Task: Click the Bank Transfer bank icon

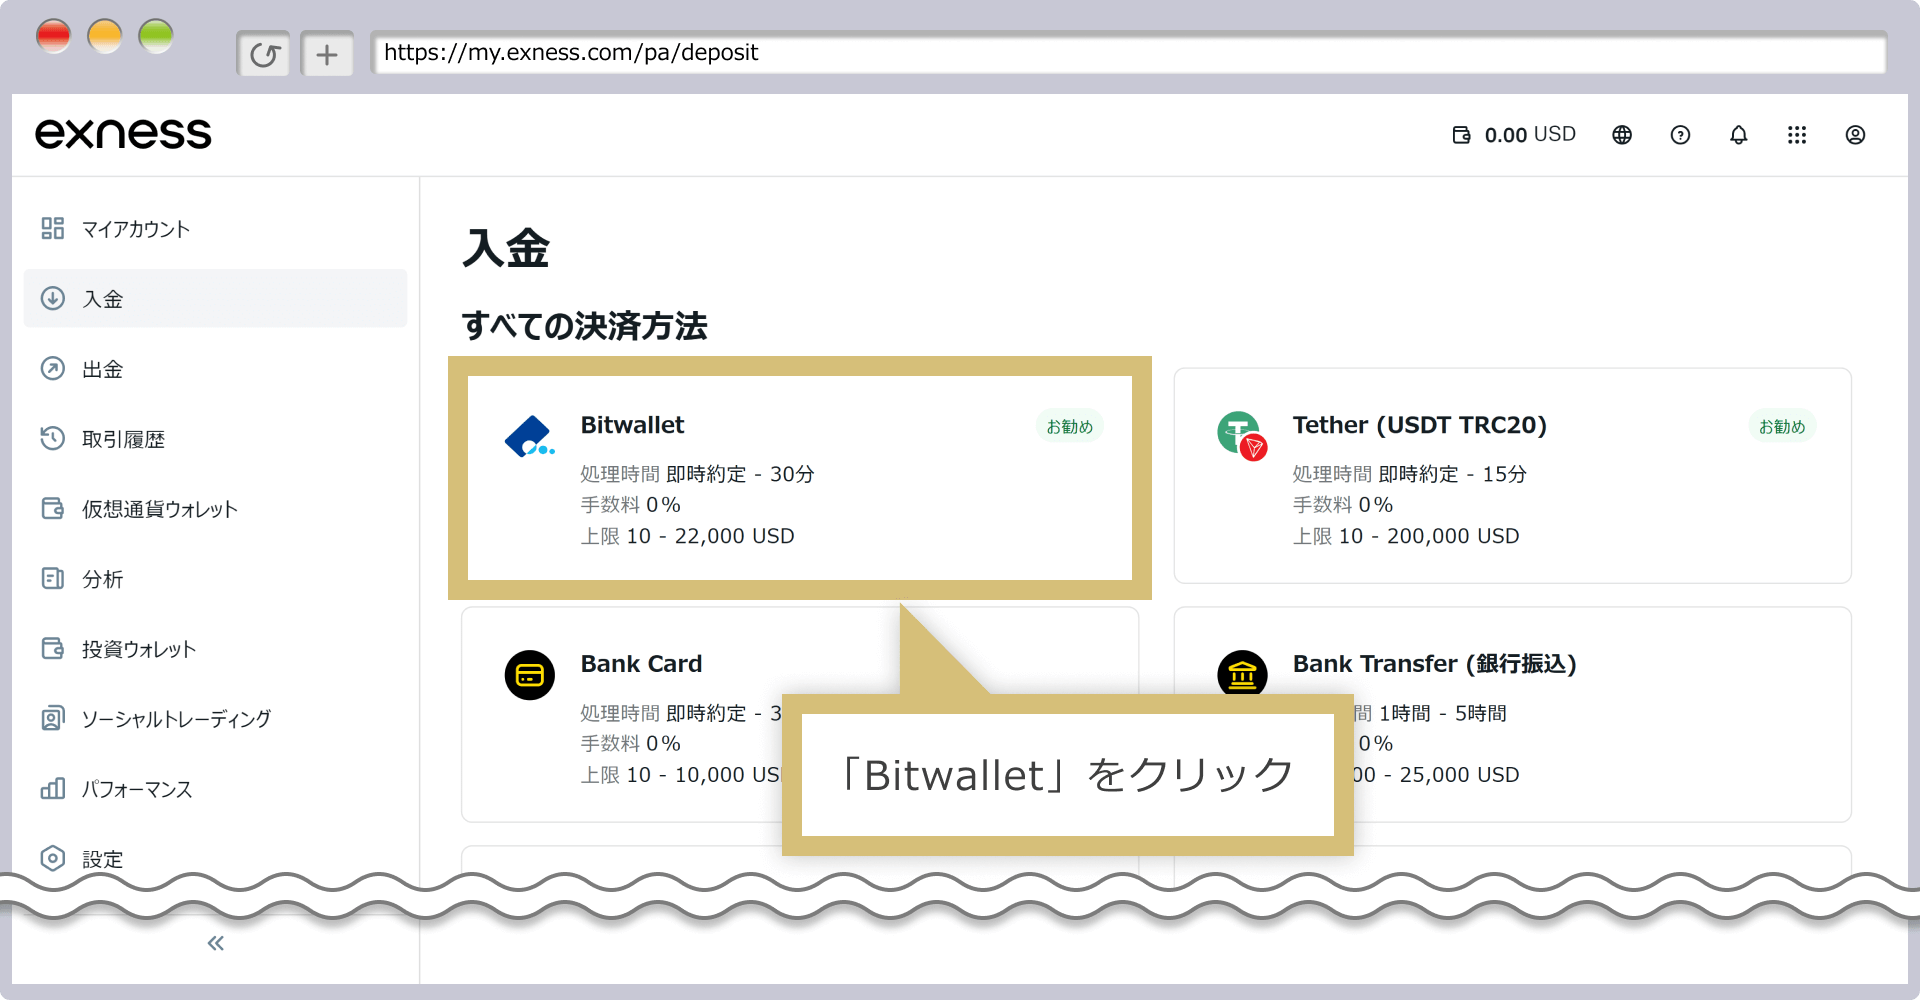Action: click(1242, 673)
